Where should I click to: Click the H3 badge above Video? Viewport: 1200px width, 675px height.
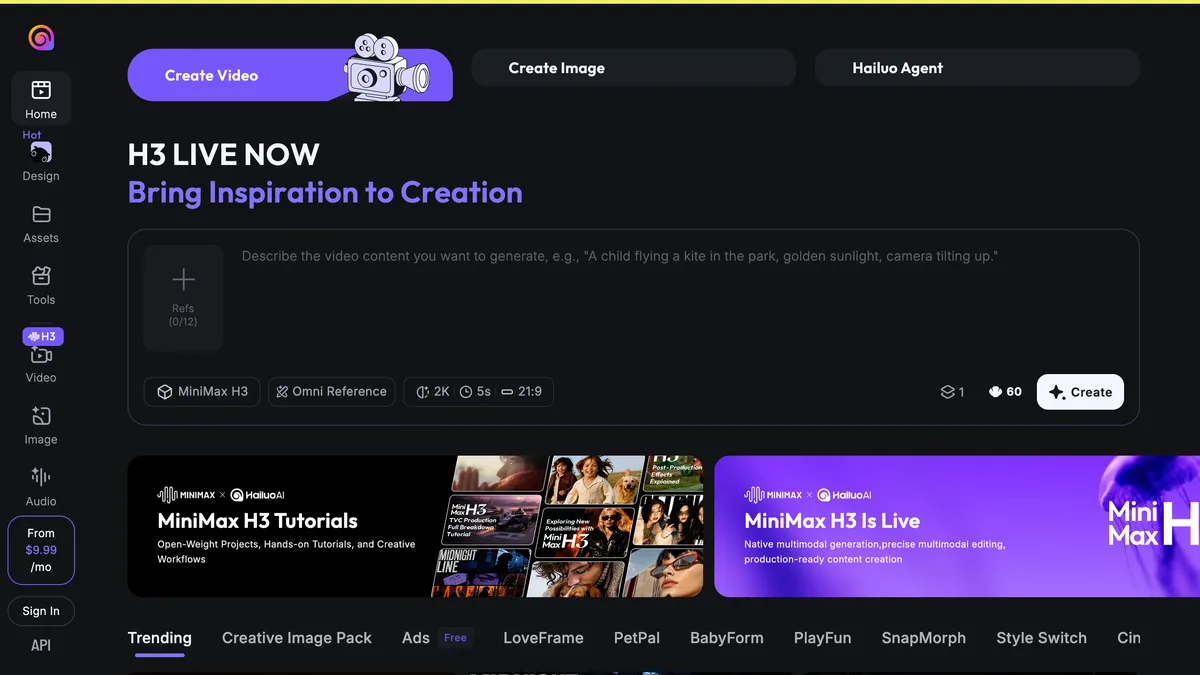(43, 336)
